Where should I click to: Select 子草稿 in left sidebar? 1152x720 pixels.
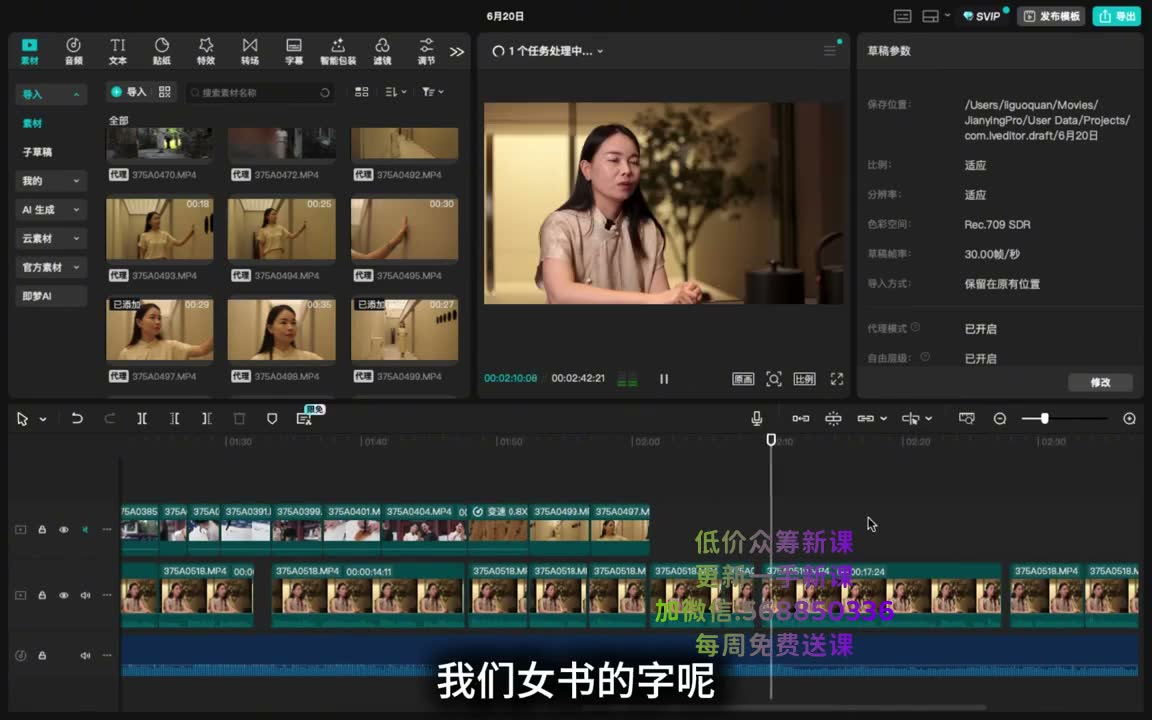coord(37,152)
